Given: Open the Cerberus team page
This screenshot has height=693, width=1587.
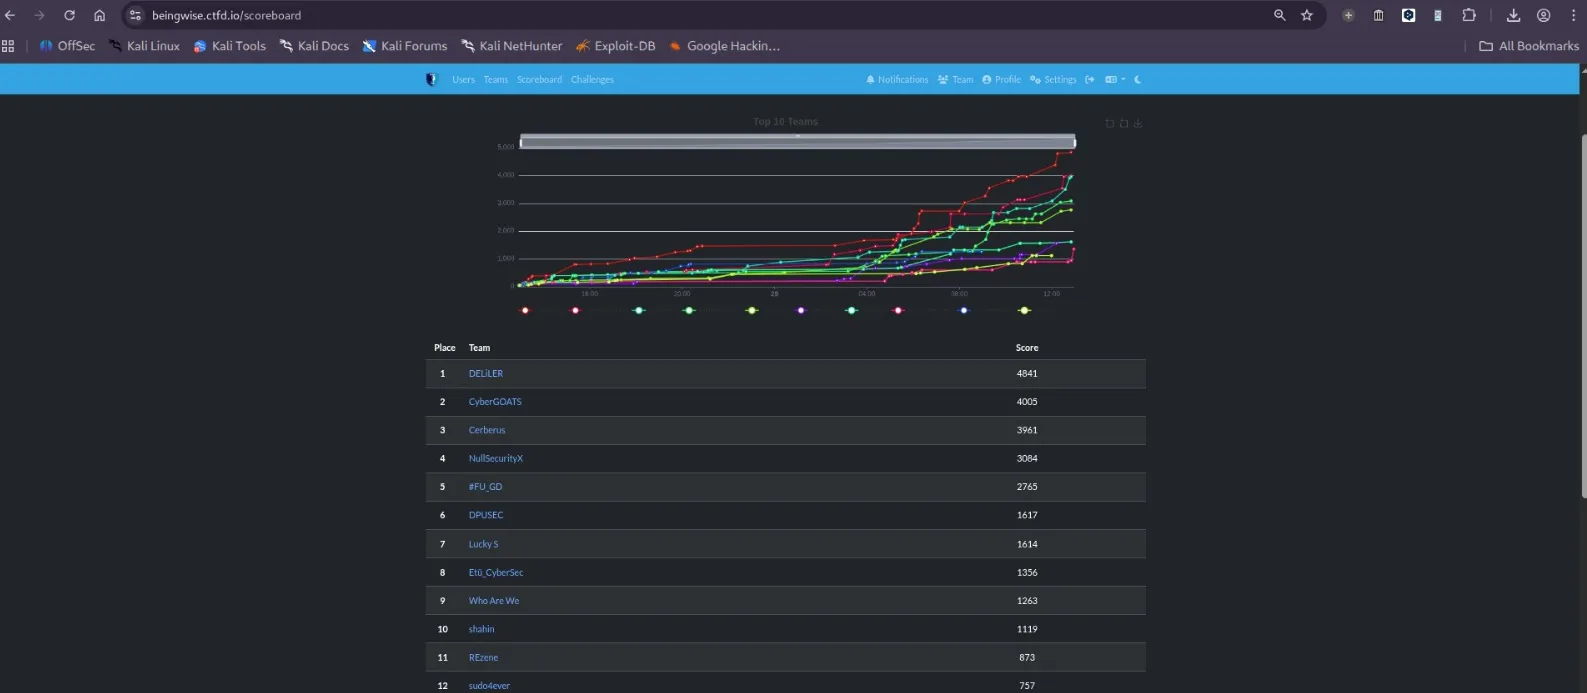Looking at the screenshot, I should 487,430.
